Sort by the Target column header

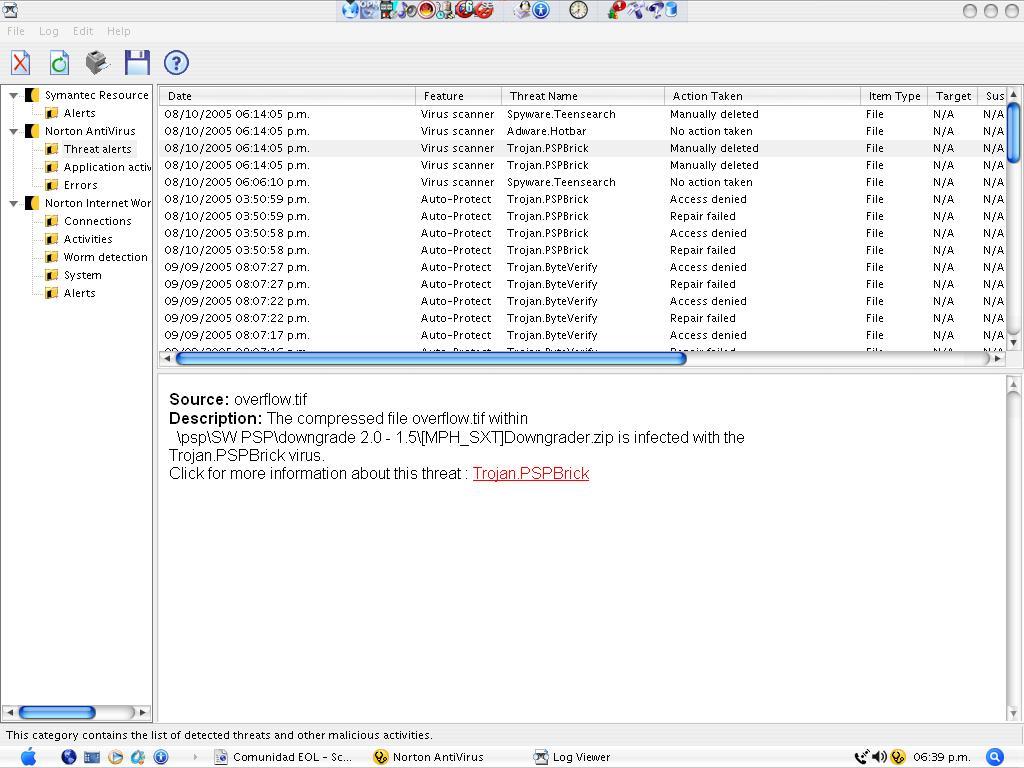(953, 96)
